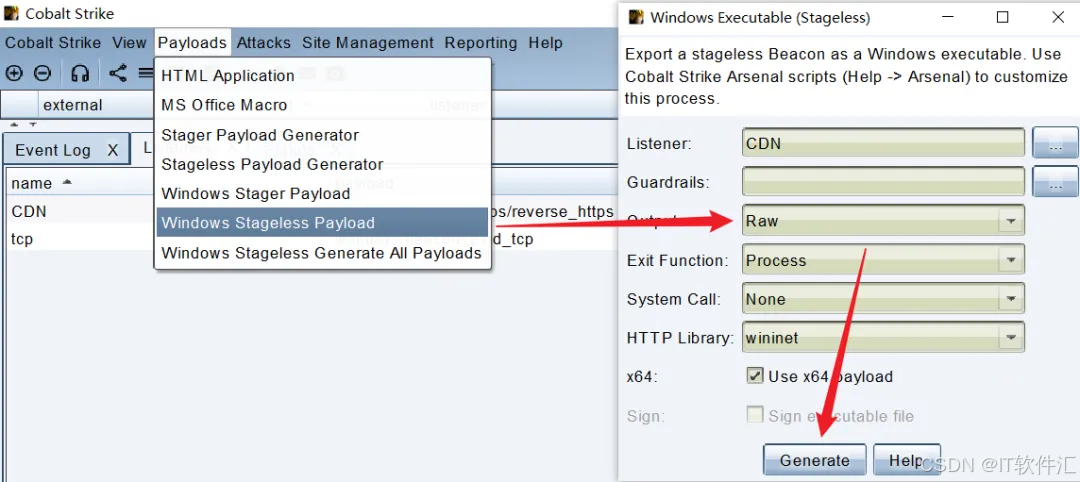Open the View menu
The height and width of the screenshot is (482, 1080).
(129, 43)
